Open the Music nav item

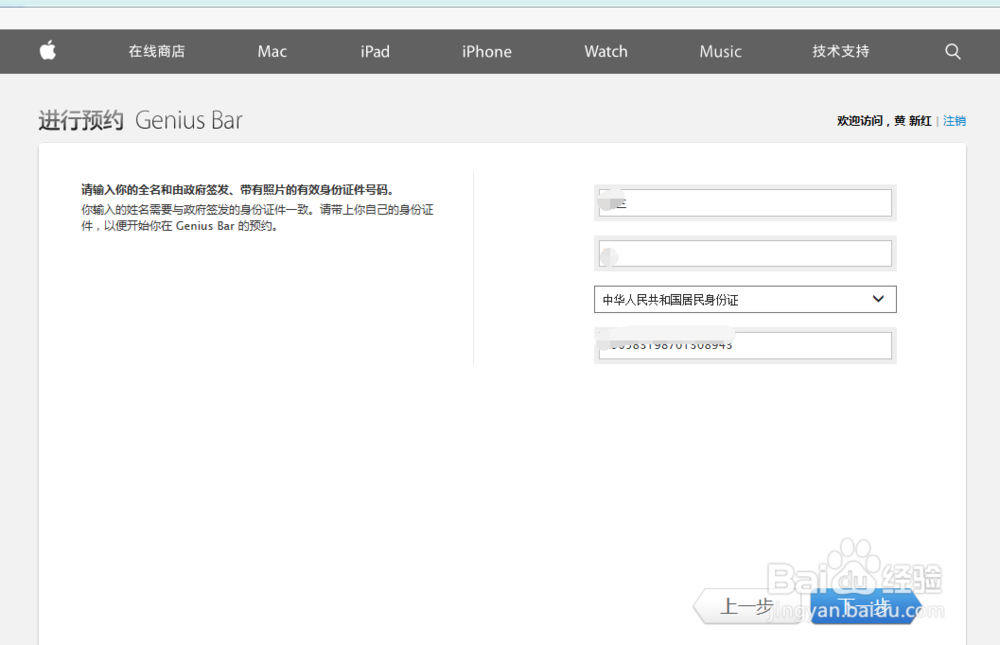[721, 52]
